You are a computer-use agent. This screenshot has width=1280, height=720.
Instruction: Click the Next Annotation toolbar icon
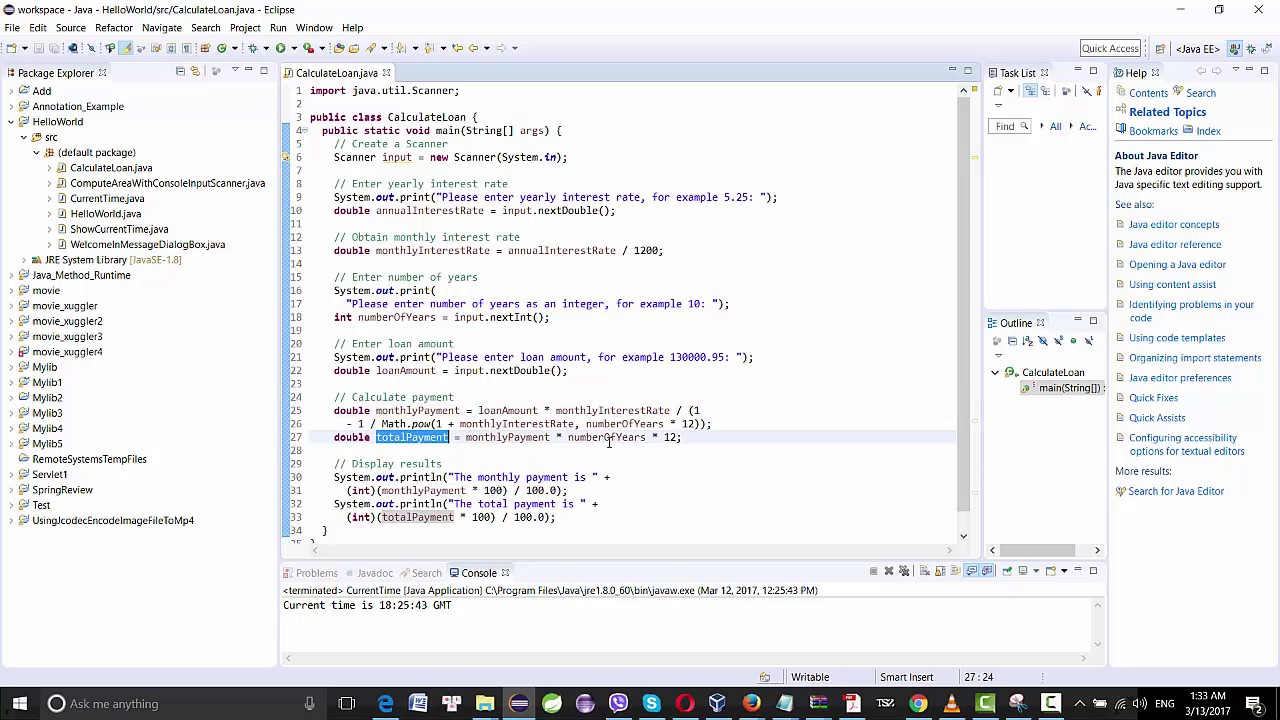pyautogui.click(x=400, y=48)
